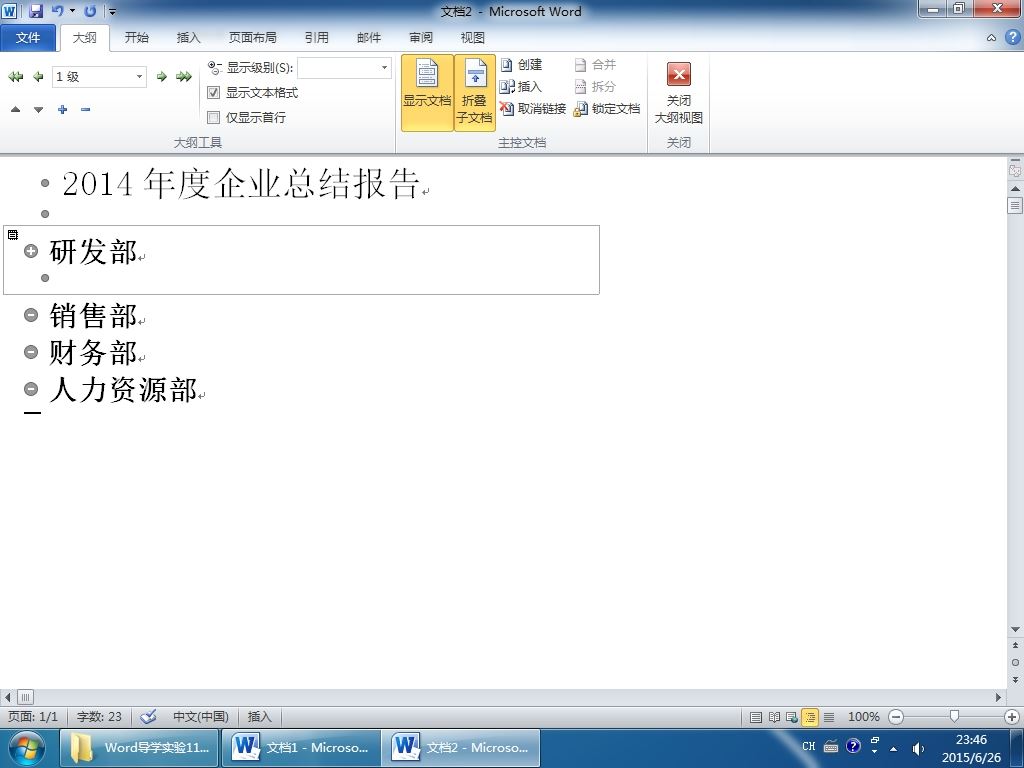Switch to Web Layout view icon
The image size is (1024, 768).
click(x=792, y=717)
